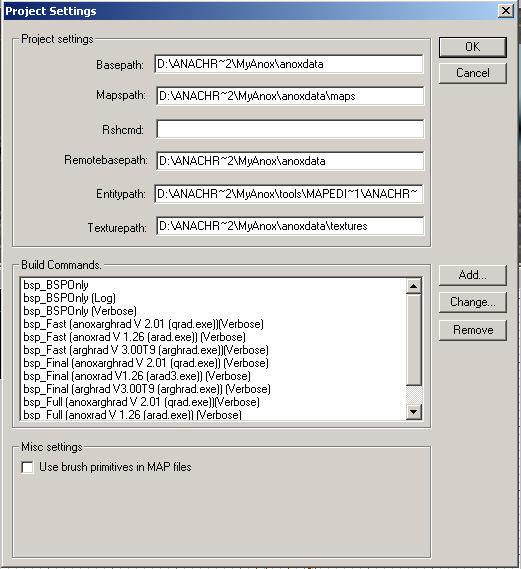Click the Entitypath input box
The width and height of the screenshot is (521, 569).
click(289, 194)
